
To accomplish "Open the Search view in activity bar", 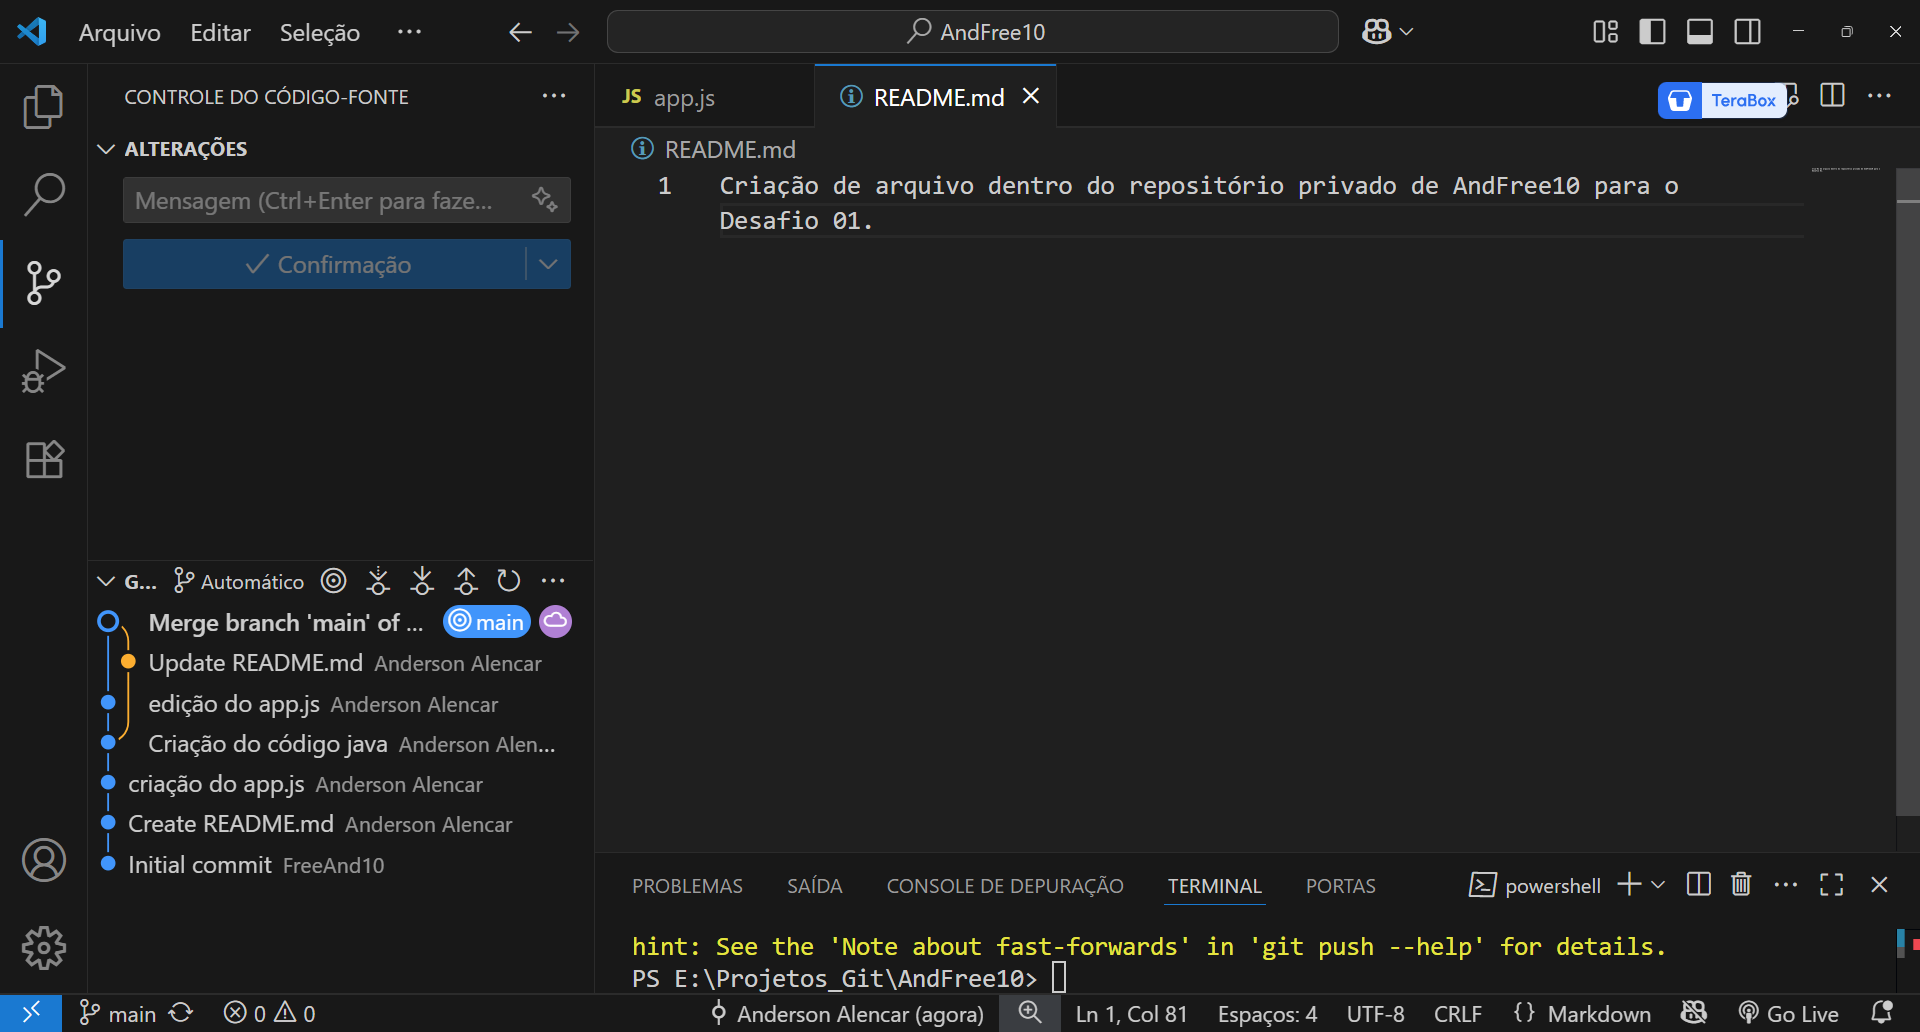I will (43, 195).
